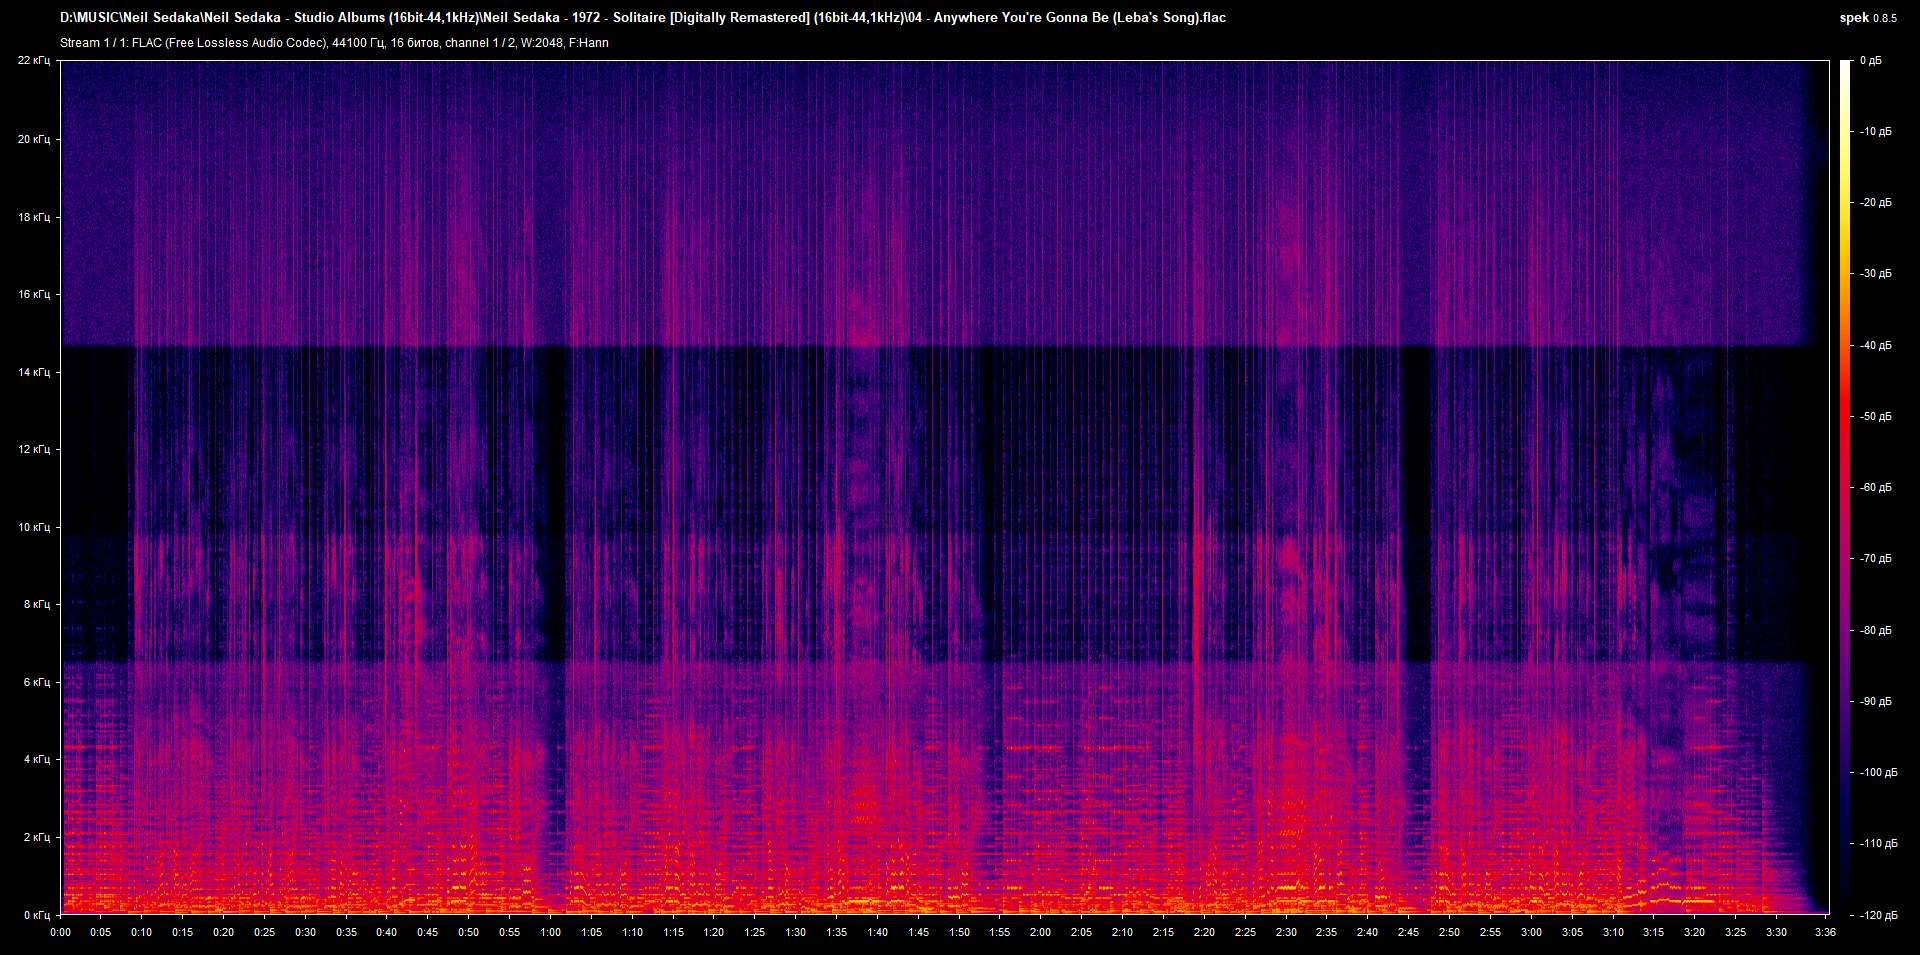Click the 3:00 time axis marker
Viewport: 1920px width, 955px height.
point(1531,932)
